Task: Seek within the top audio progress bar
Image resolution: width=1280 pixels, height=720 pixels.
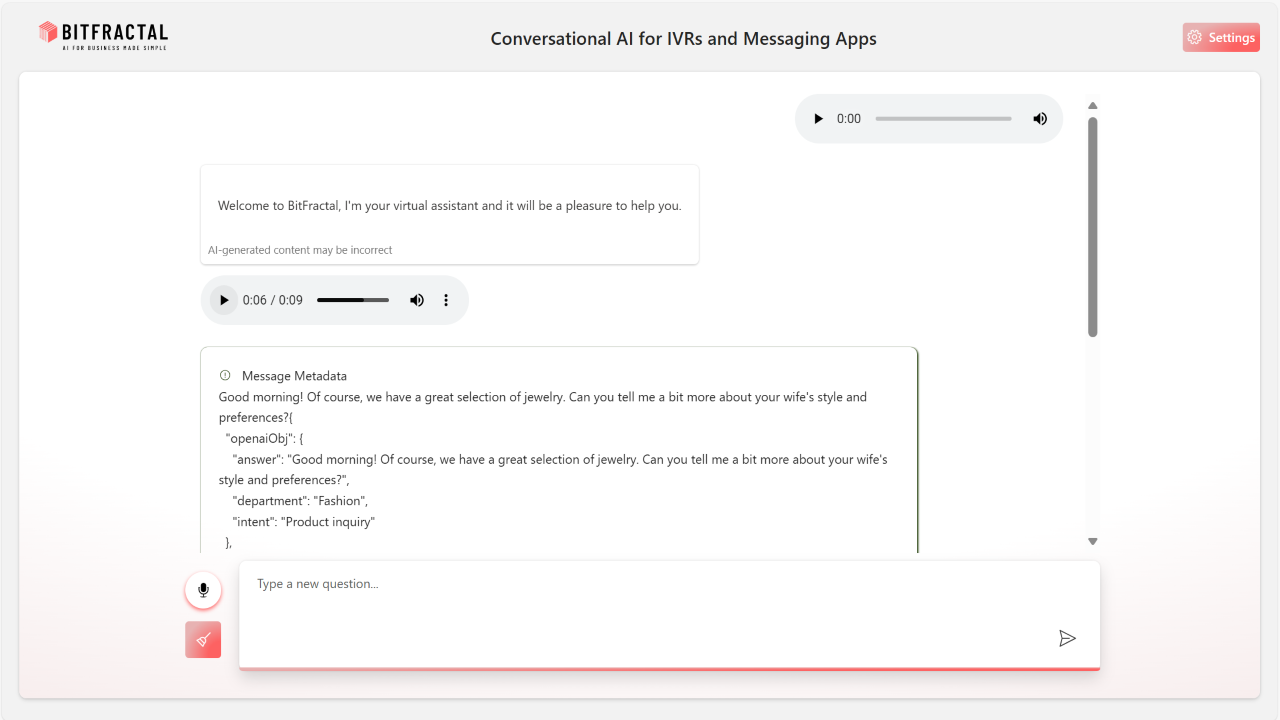Action: click(x=943, y=119)
